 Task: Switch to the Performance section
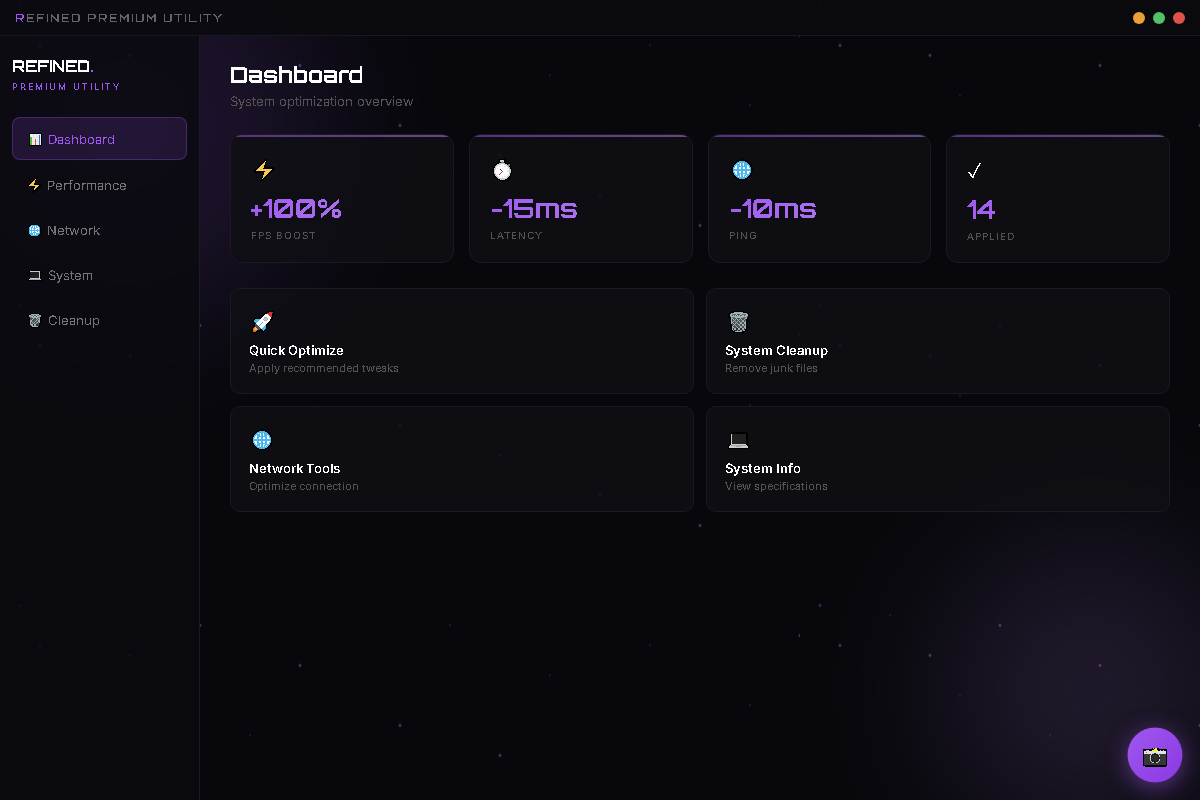coord(87,185)
